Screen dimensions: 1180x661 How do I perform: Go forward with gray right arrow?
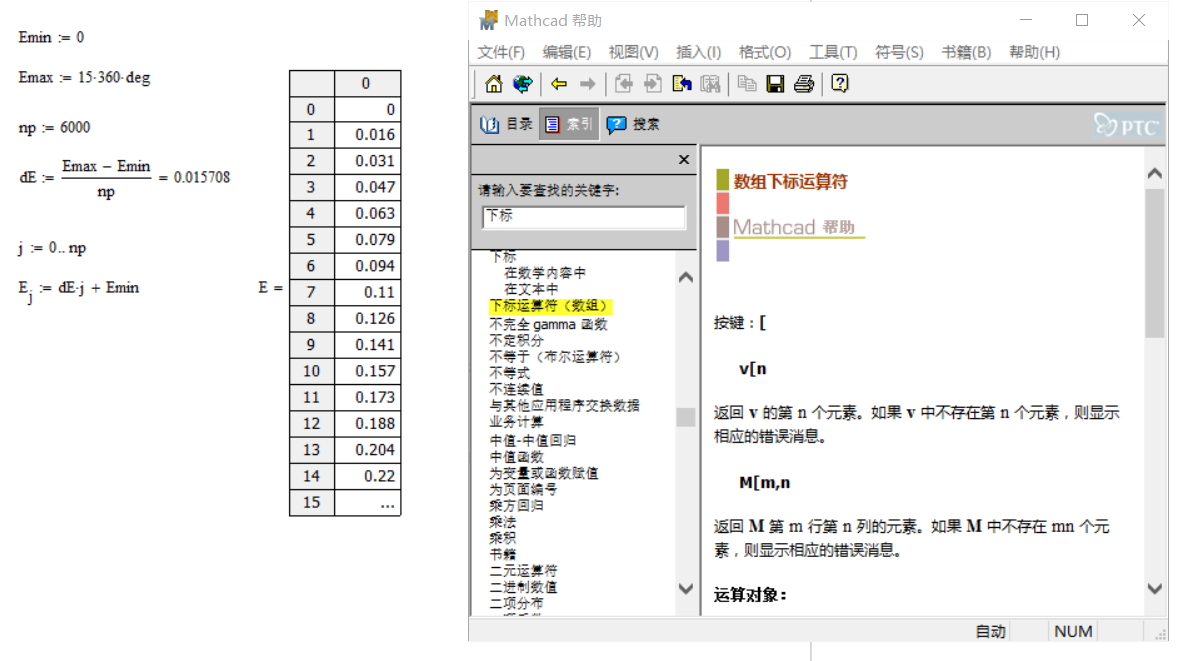point(588,84)
